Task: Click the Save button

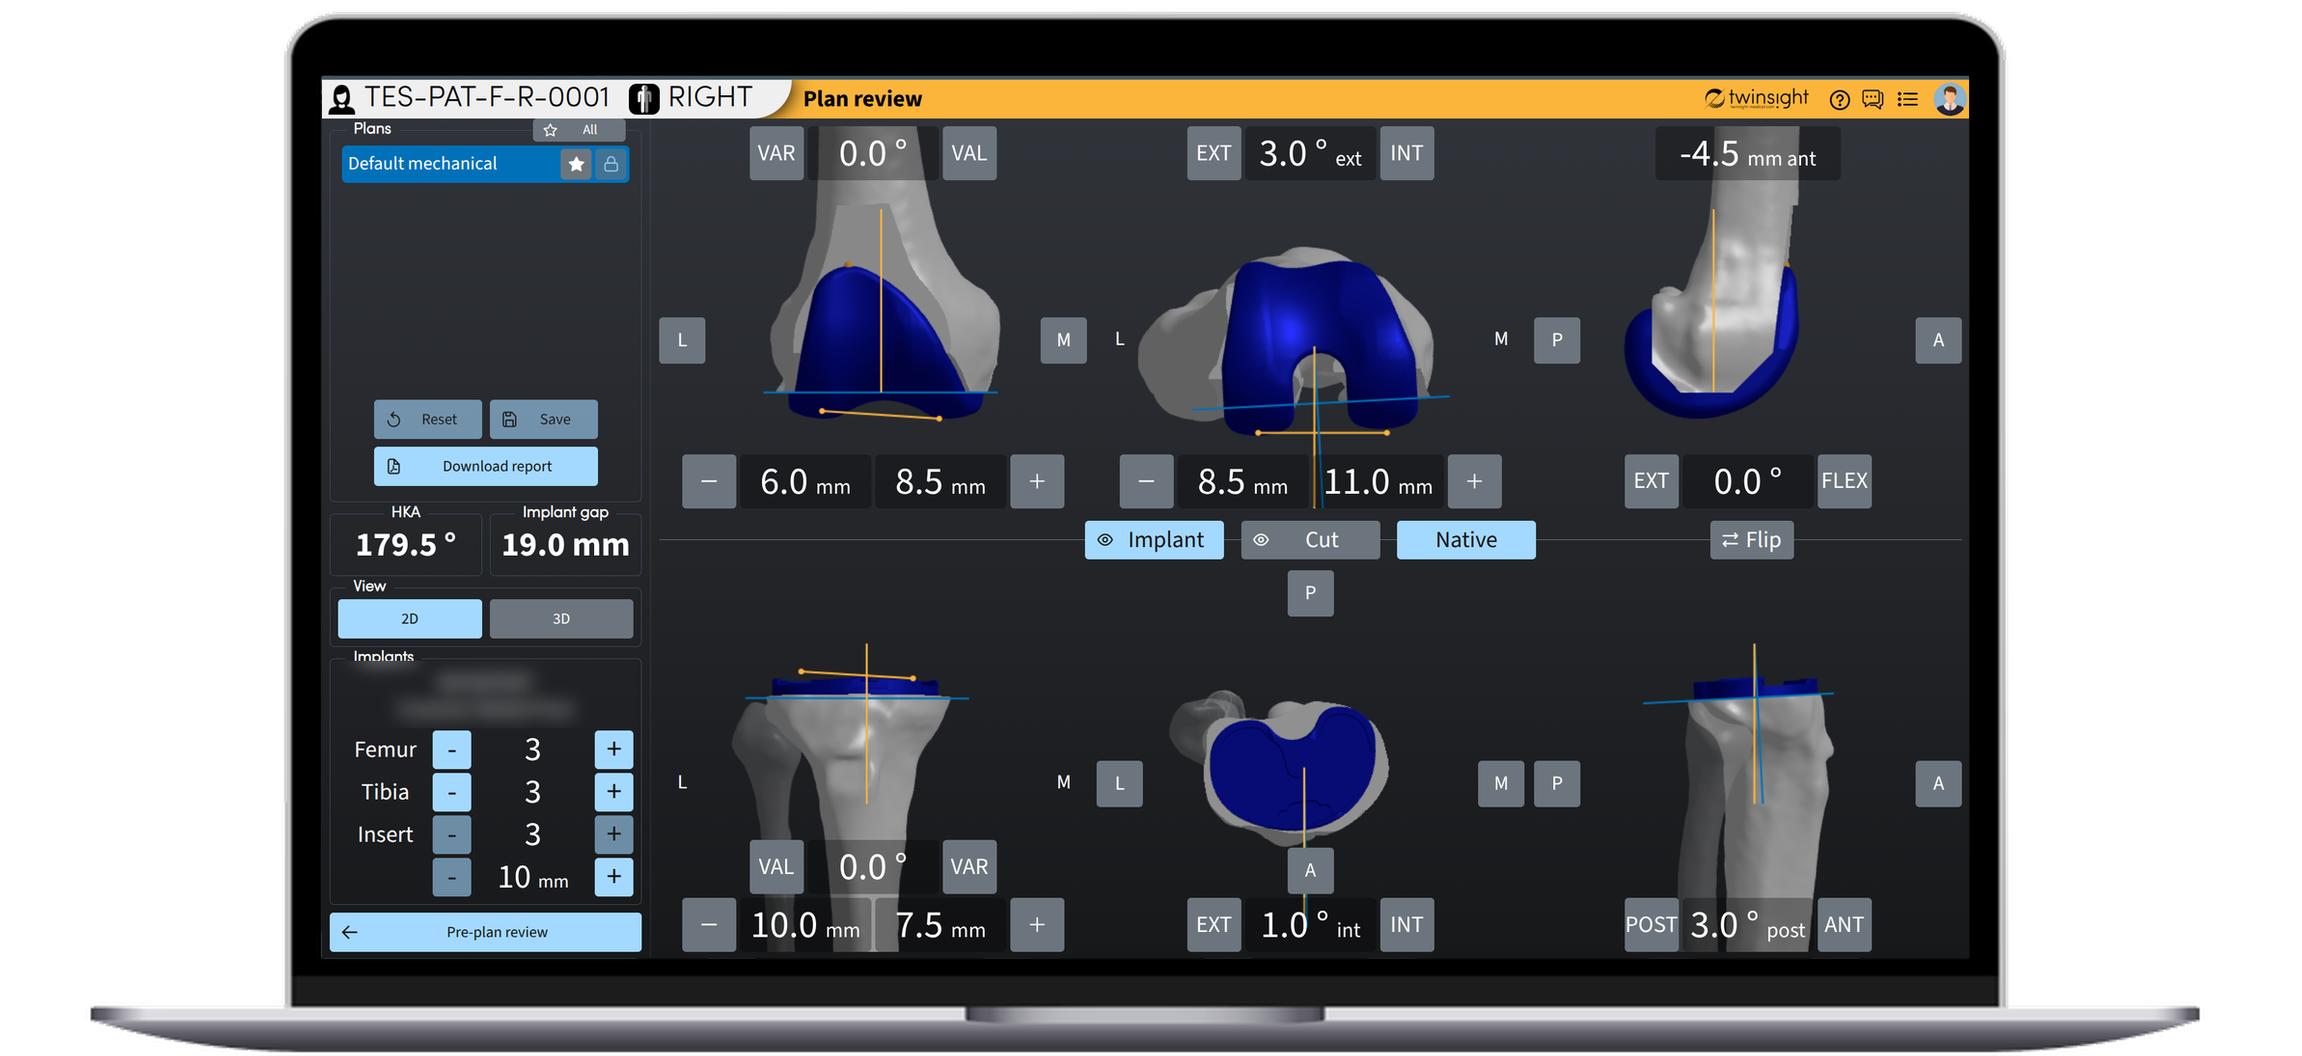Action: (543, 419)
